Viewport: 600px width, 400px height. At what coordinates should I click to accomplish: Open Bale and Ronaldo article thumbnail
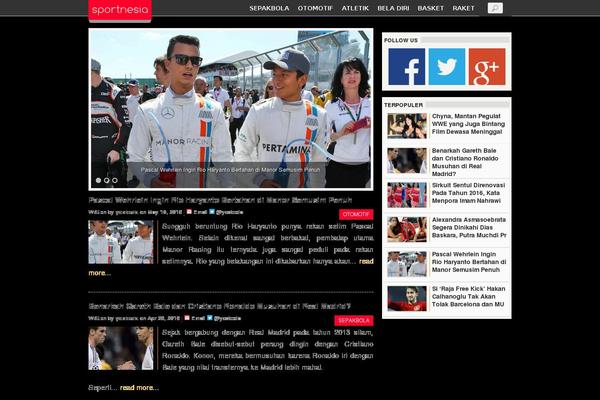coord(121,348)
